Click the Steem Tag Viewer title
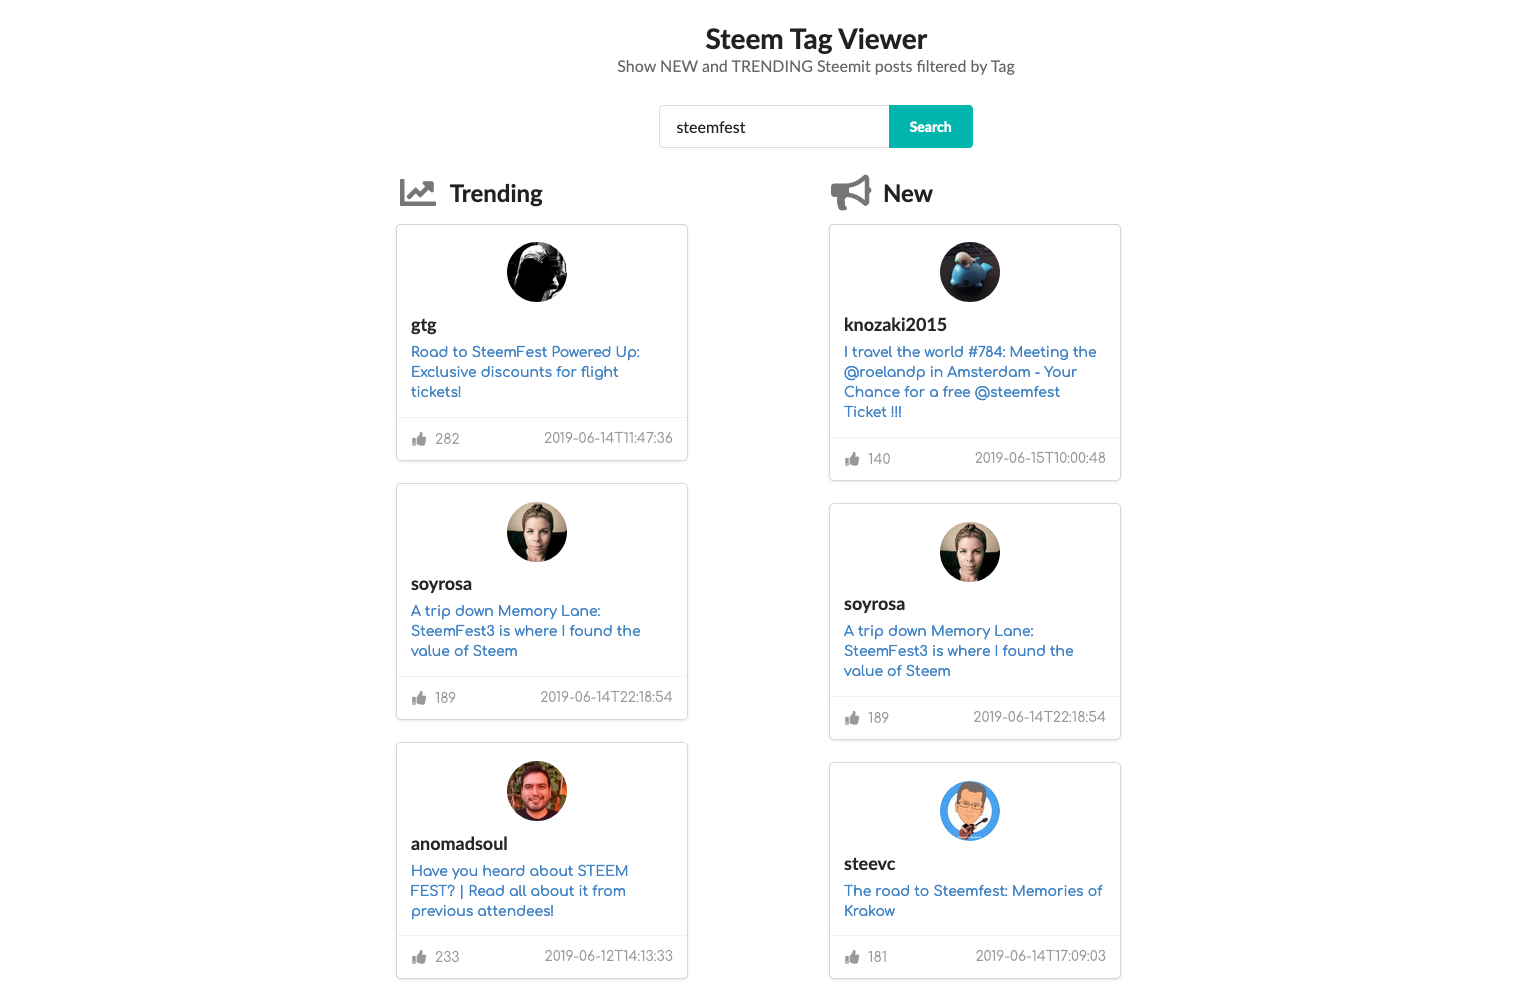 (x=816, y=39)
